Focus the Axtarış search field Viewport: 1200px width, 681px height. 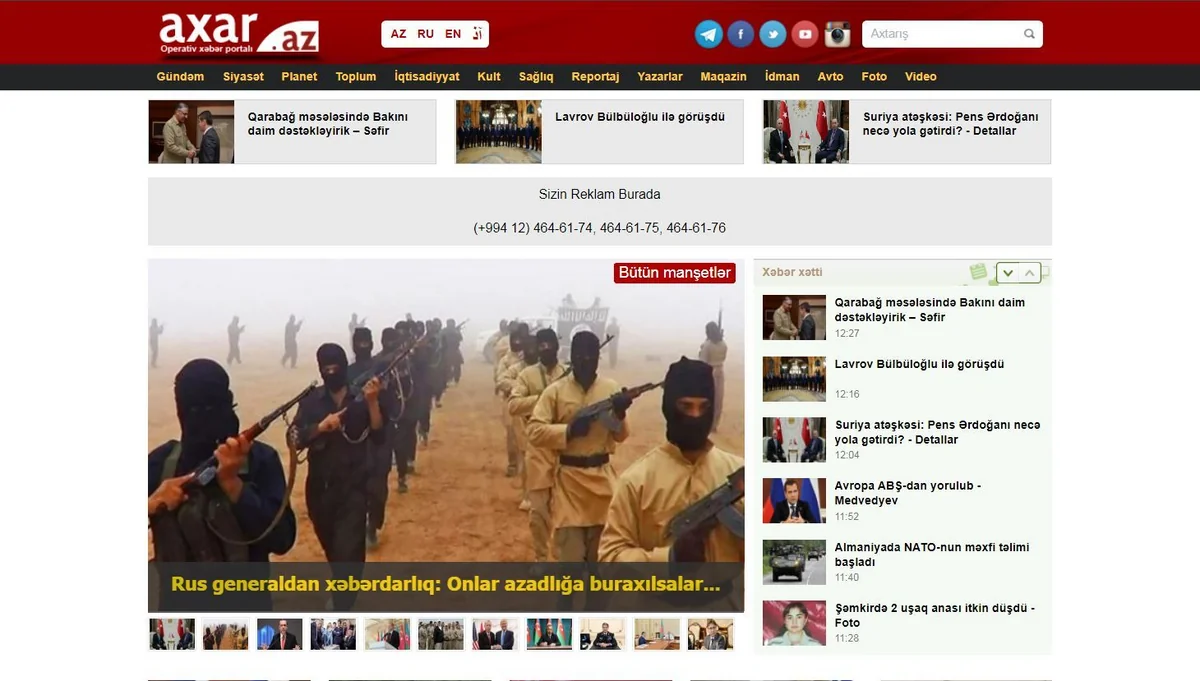(943, 34)
